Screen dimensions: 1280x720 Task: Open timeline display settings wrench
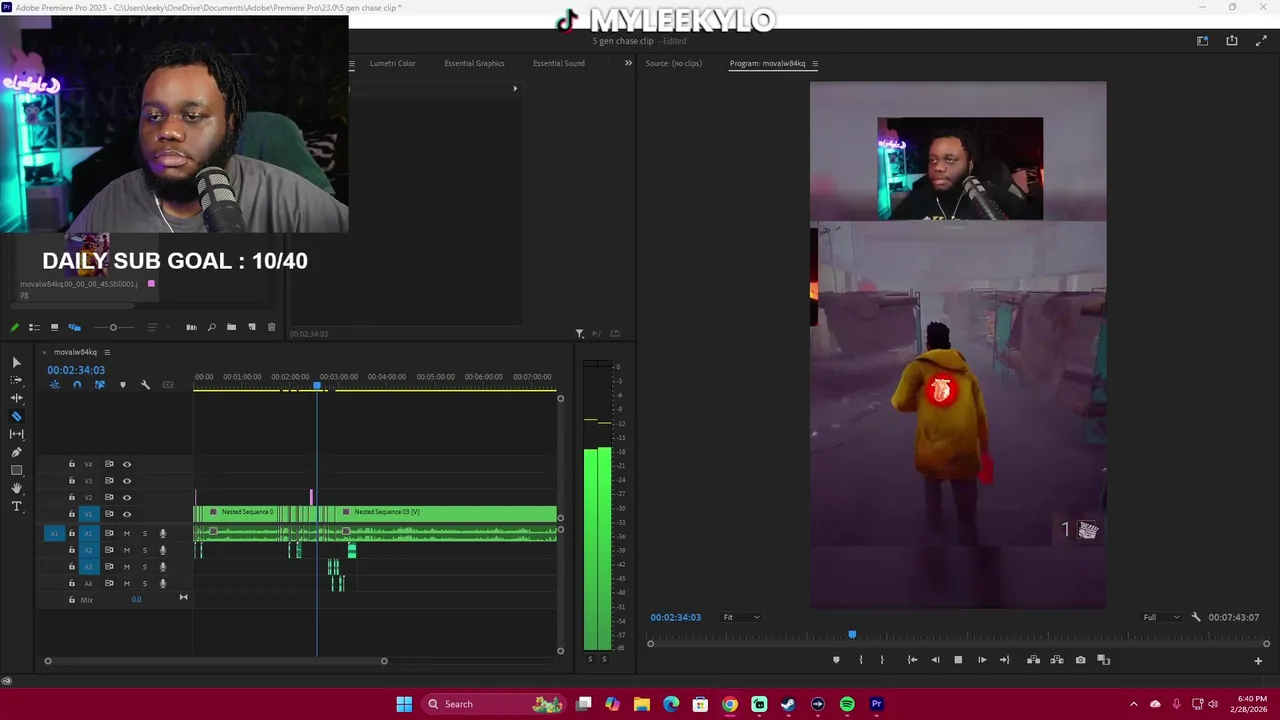tap(145, 385)
